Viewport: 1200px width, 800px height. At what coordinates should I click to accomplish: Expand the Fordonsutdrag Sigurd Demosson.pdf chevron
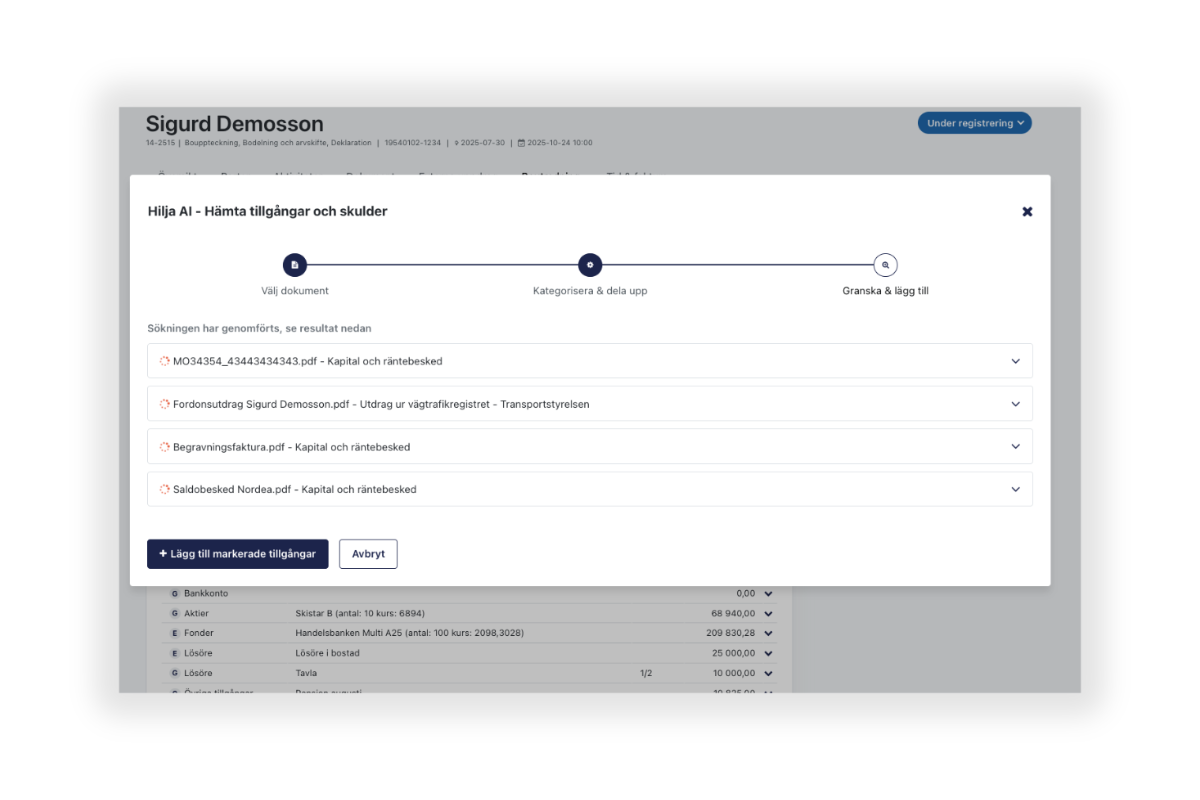(1015, 404)
